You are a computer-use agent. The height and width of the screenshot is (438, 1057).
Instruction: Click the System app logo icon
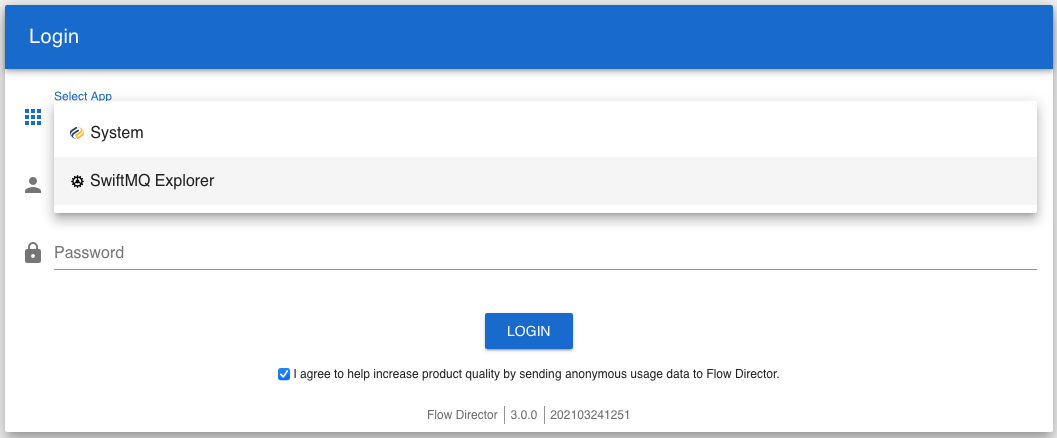[x=77, y=133]
